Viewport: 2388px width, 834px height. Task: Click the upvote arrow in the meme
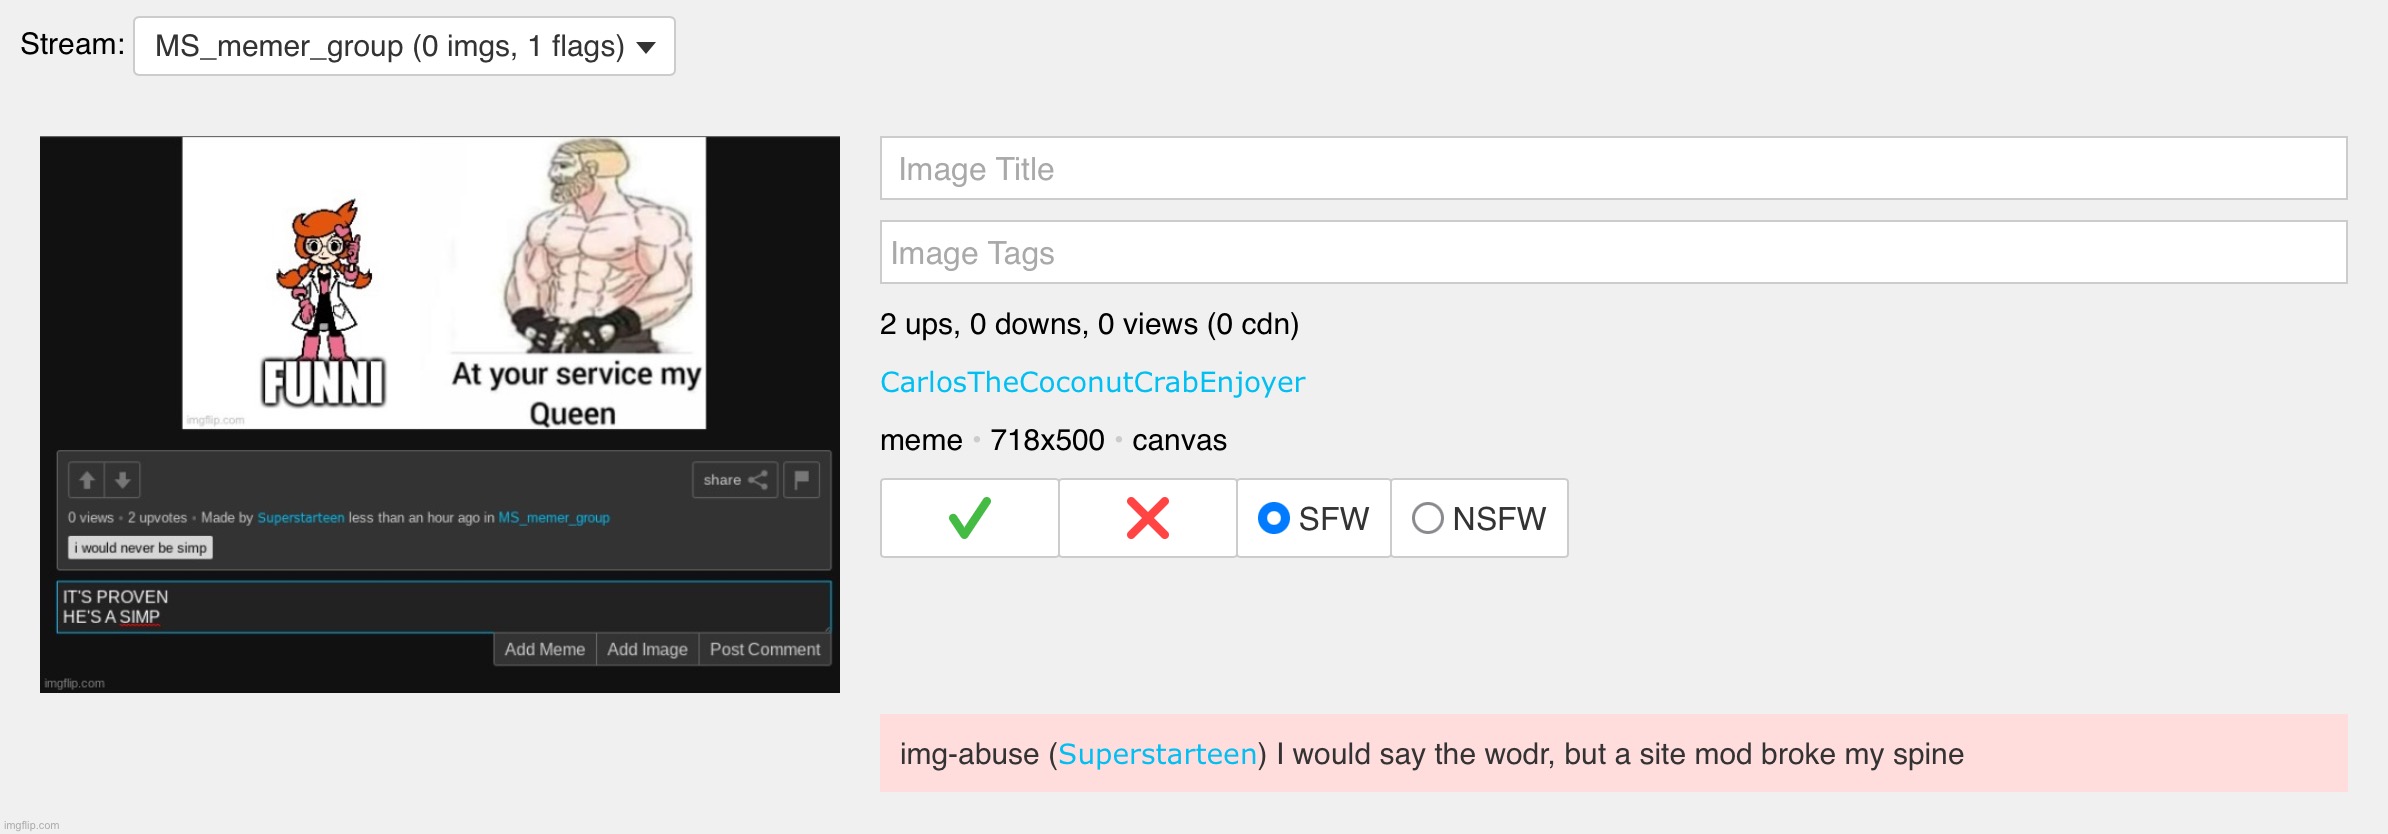[87, 480]
